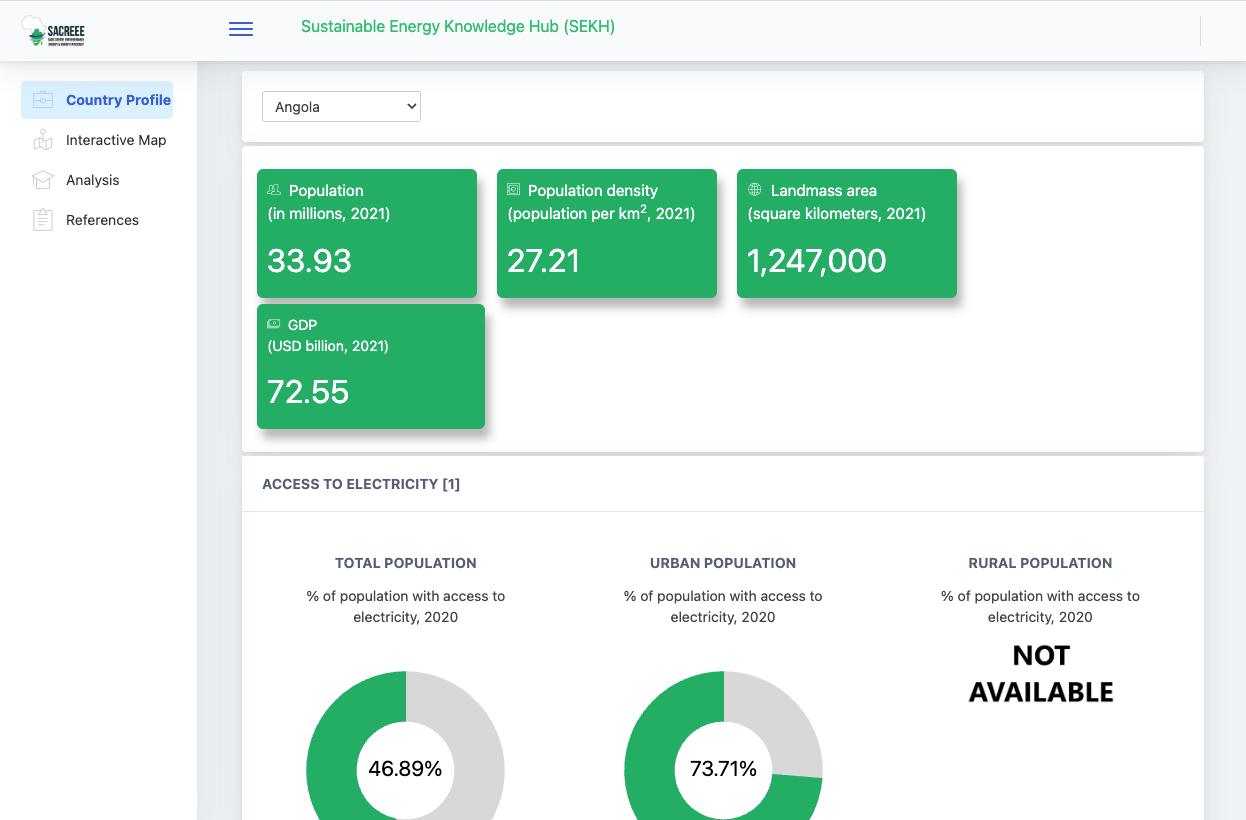Toggle the sidebar with the hamburger menu

tap(240, 29)
